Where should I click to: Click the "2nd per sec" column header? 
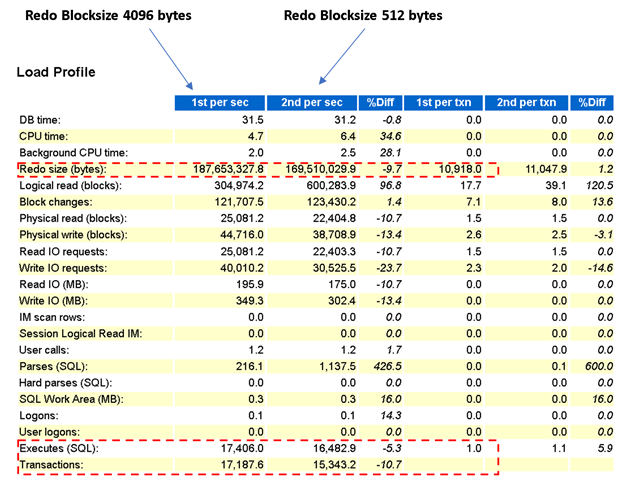tap(312, 102)
